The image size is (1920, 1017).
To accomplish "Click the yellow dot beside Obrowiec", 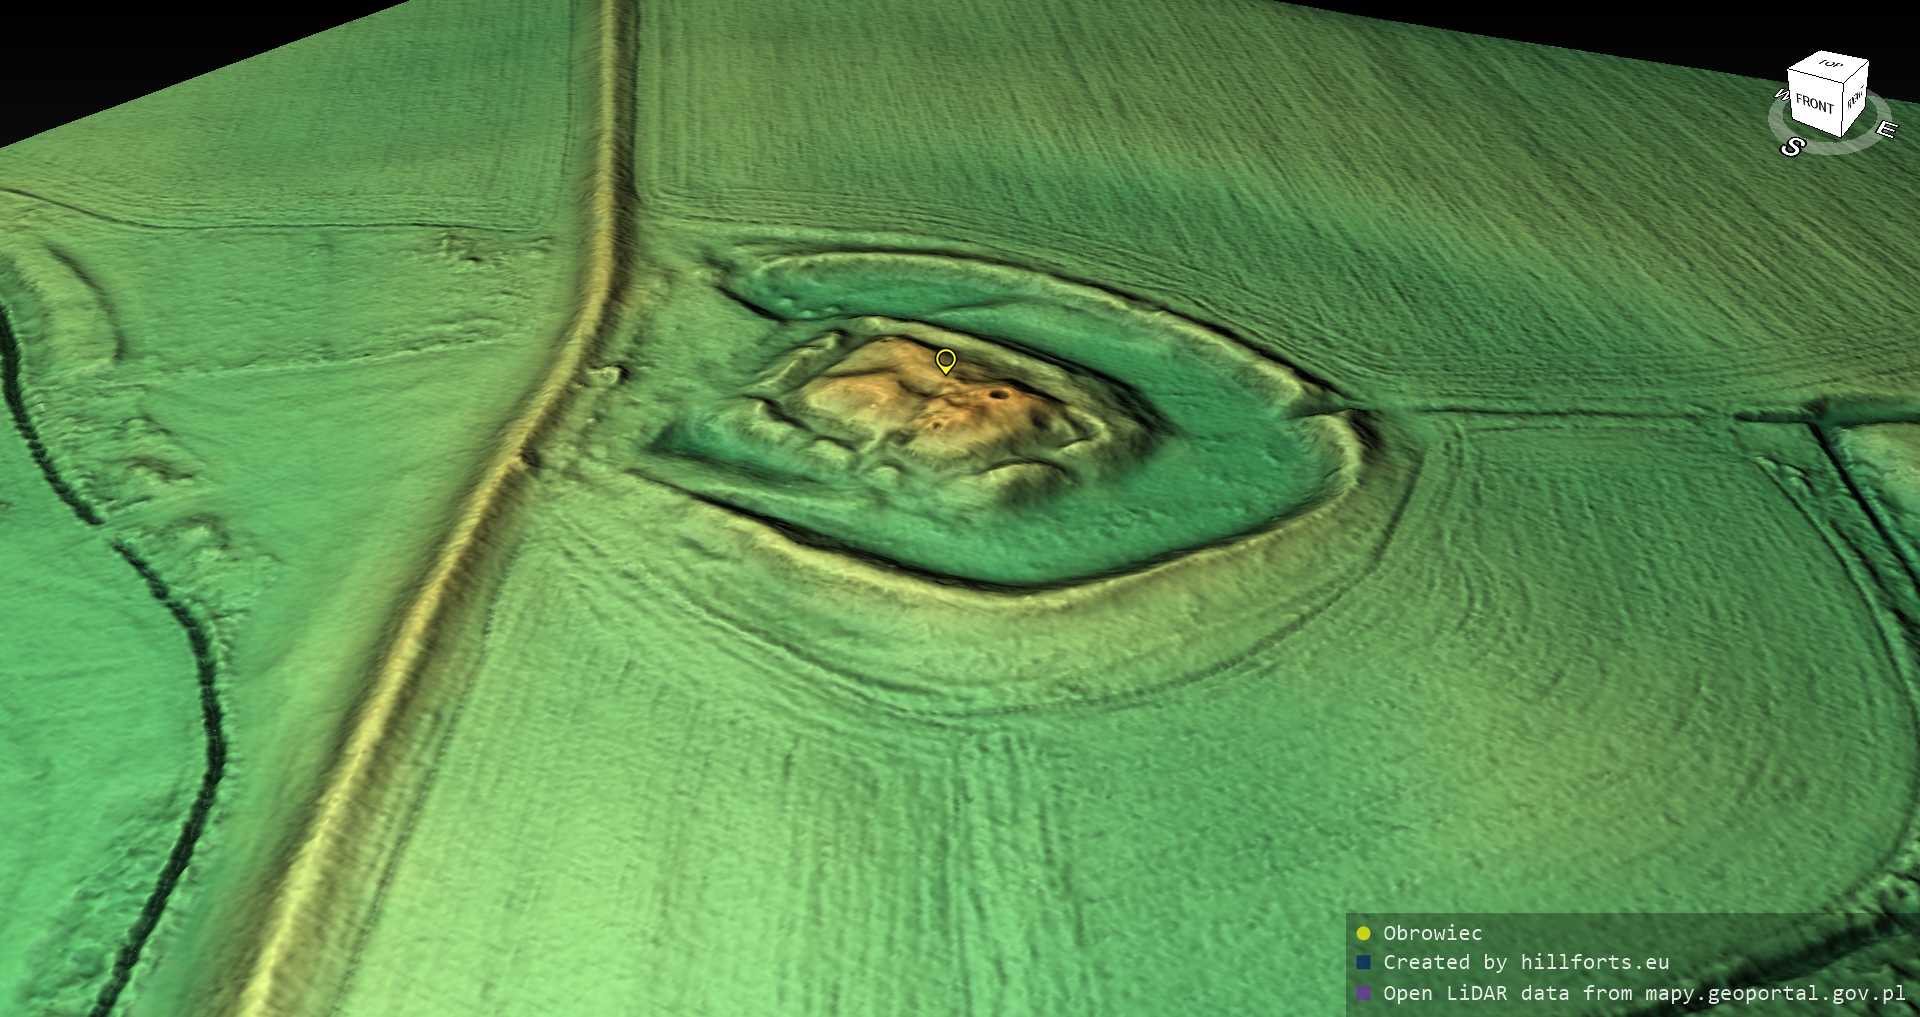I will (1363, 933).
